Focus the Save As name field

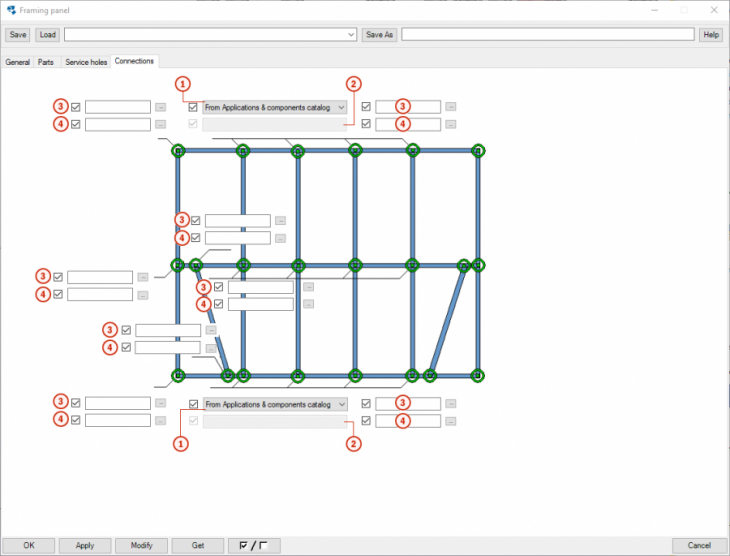548,34
